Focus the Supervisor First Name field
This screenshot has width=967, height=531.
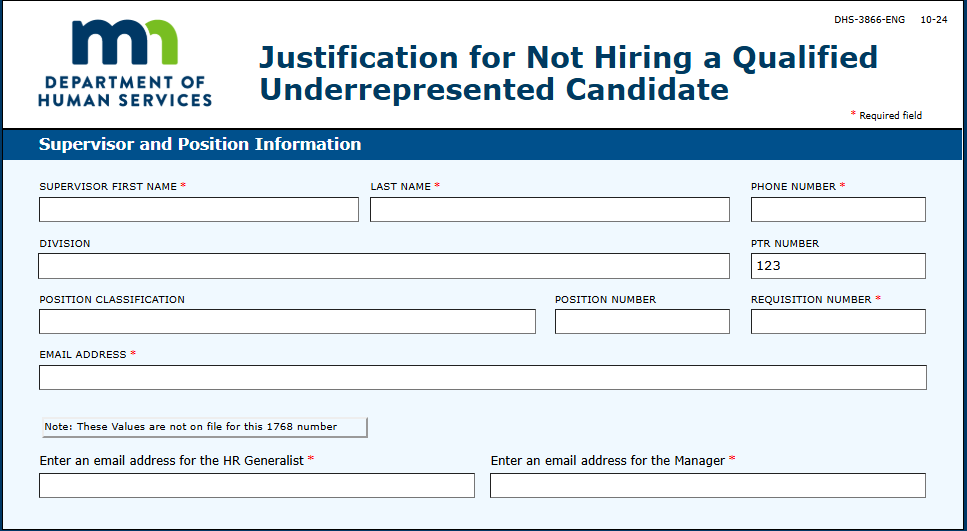[199, 210]
